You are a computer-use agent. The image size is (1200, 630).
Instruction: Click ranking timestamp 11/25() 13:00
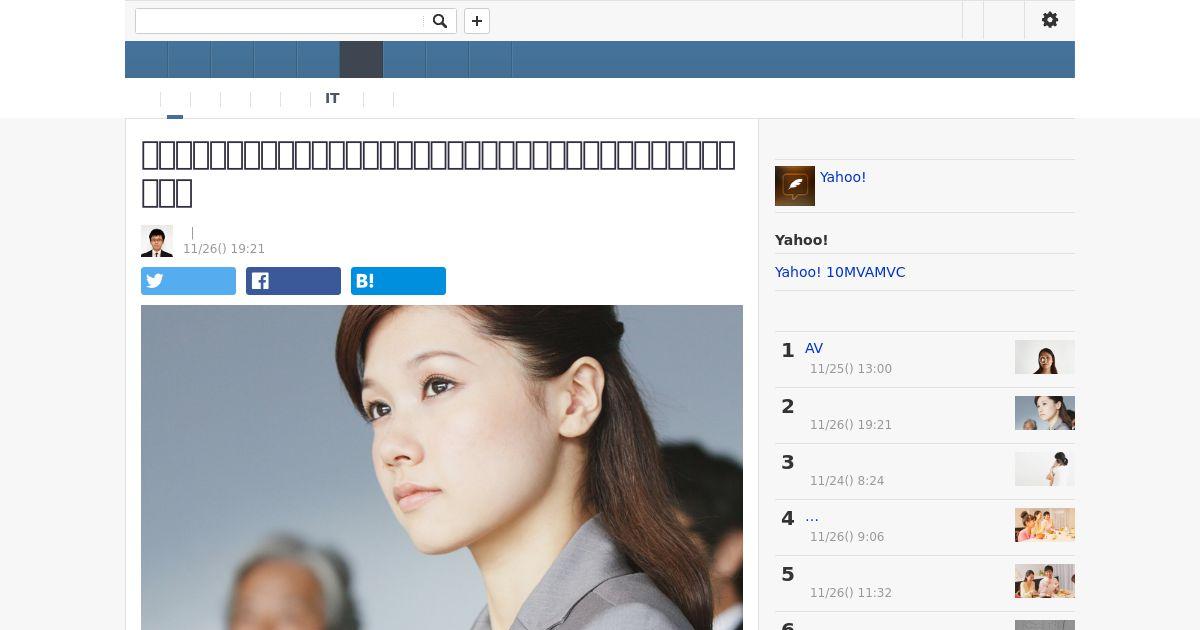point(851,369)
